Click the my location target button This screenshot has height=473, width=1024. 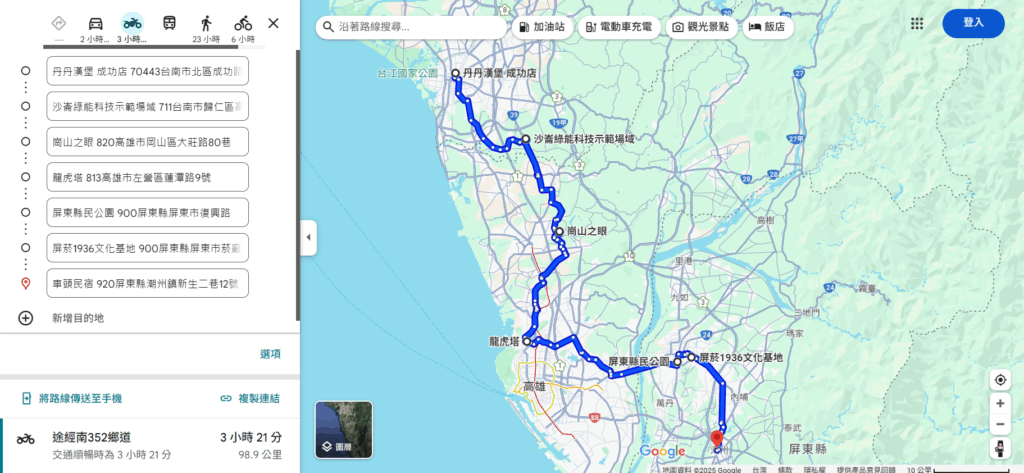coord(1000,380)
